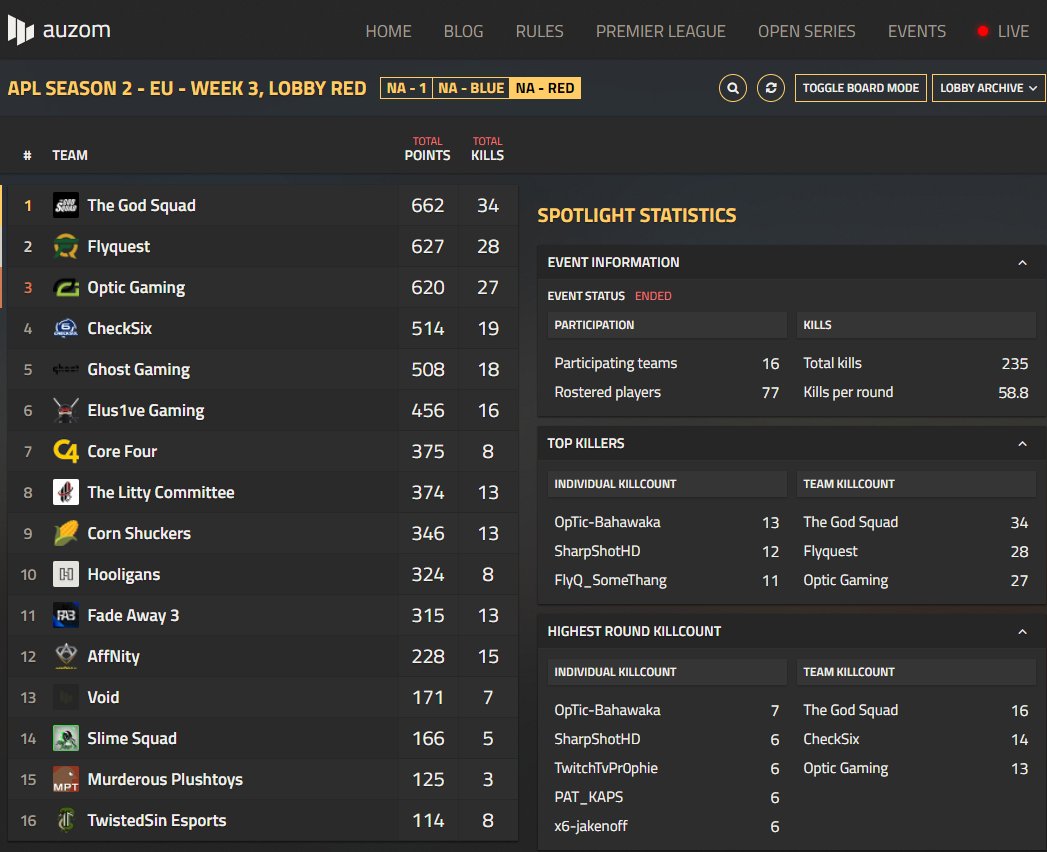Click Hooligans team name
Image resolution: width=1047 pixels, height=852 pixels.
(124, 575)
